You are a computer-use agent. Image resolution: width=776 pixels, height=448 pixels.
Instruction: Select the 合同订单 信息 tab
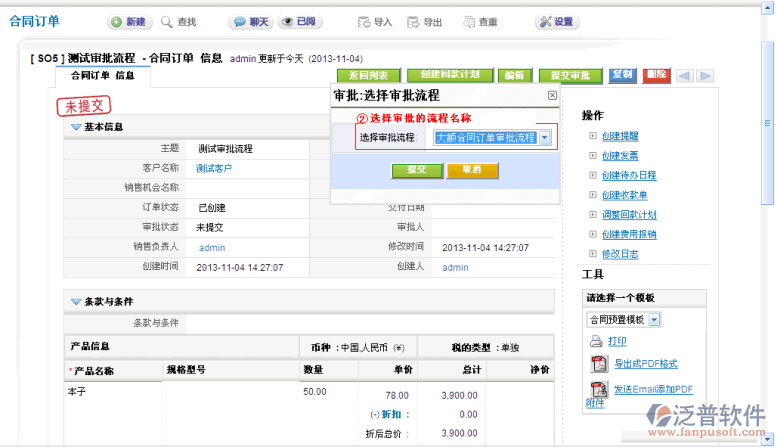pos(102,75)
